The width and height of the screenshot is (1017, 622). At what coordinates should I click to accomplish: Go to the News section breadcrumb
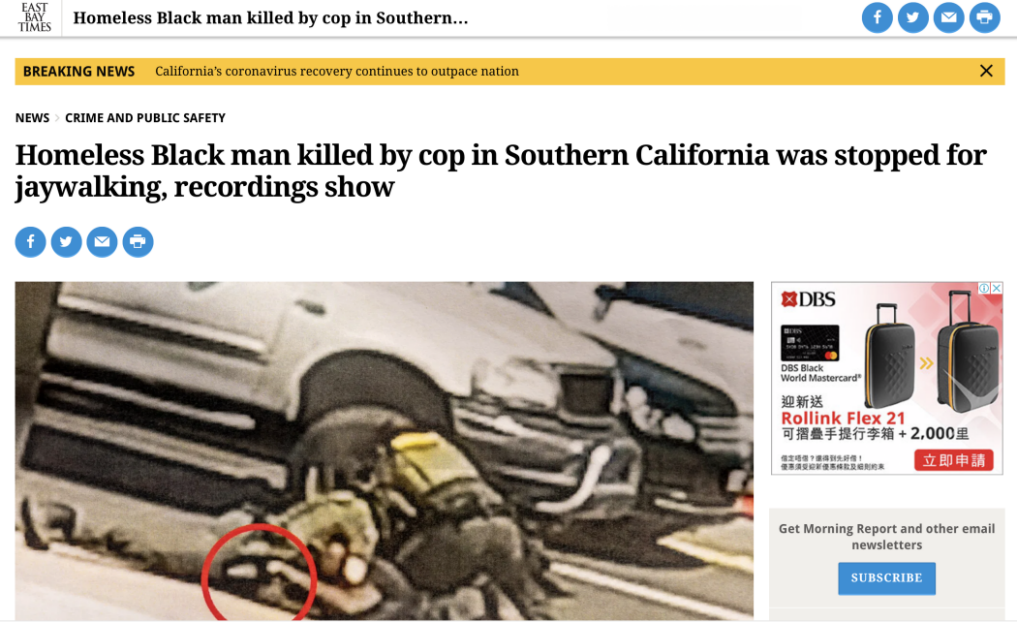click(x=32, y=118)
